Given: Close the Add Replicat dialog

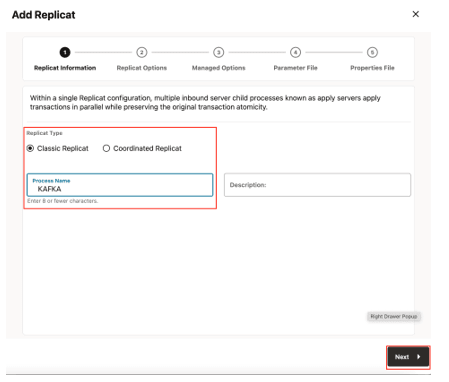Looking at the screenshot, I should click(415, 14).
